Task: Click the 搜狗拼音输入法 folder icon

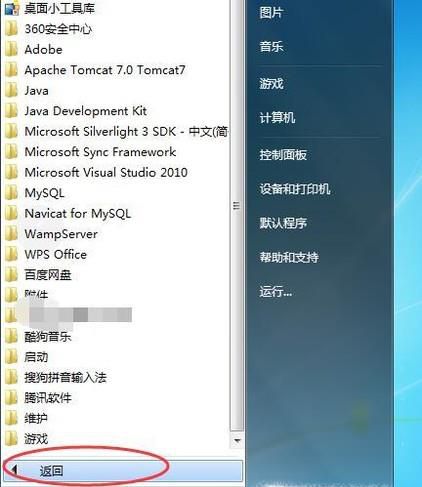Action: click(x=11, y=378)
